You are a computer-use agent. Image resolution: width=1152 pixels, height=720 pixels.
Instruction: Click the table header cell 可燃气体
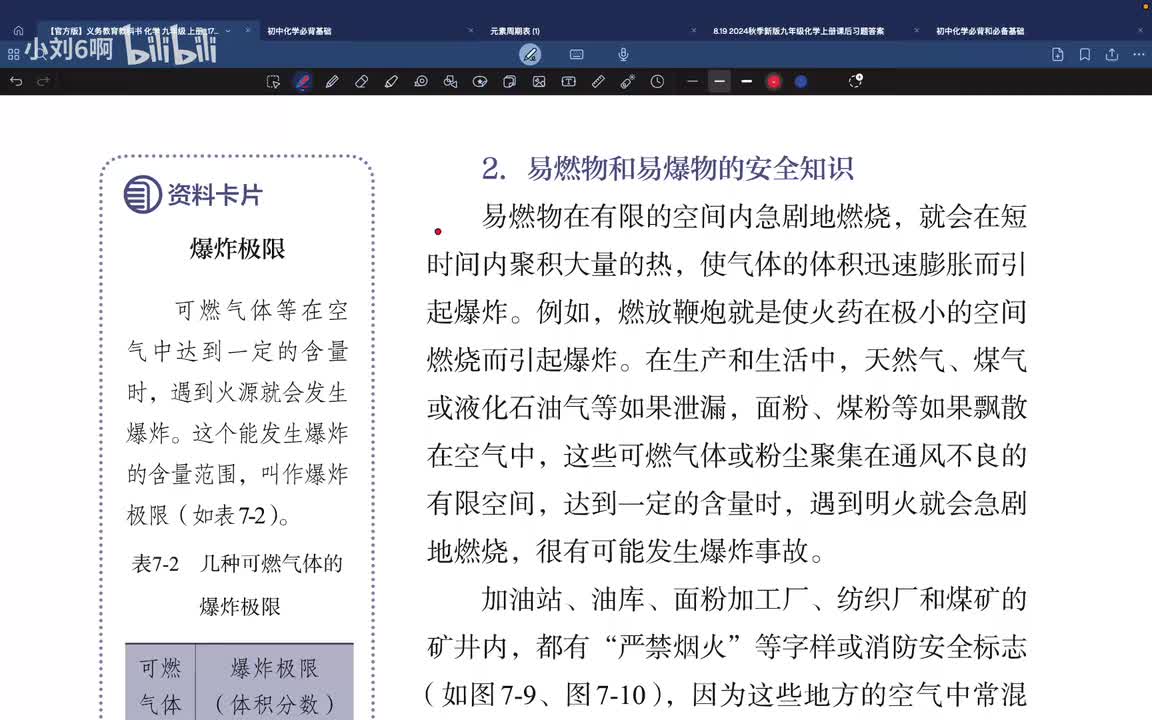point(160,685)
